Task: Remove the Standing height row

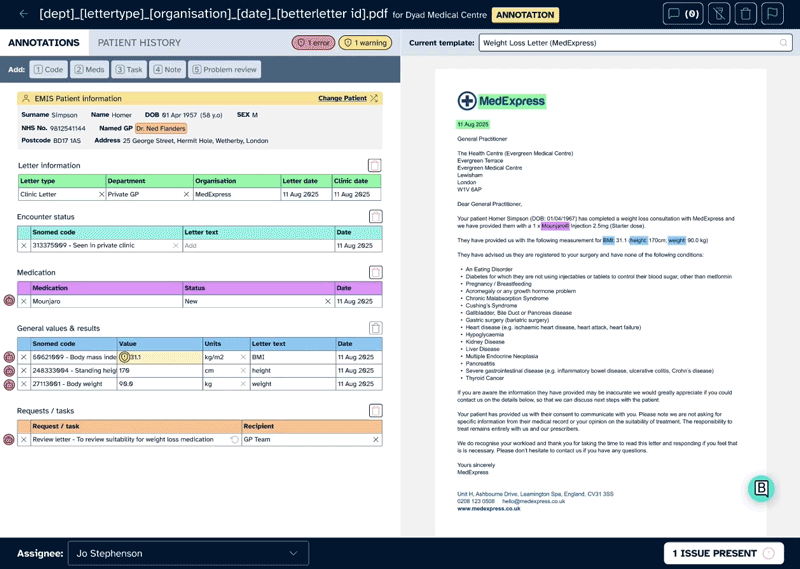Action: (x=23, y=370)
